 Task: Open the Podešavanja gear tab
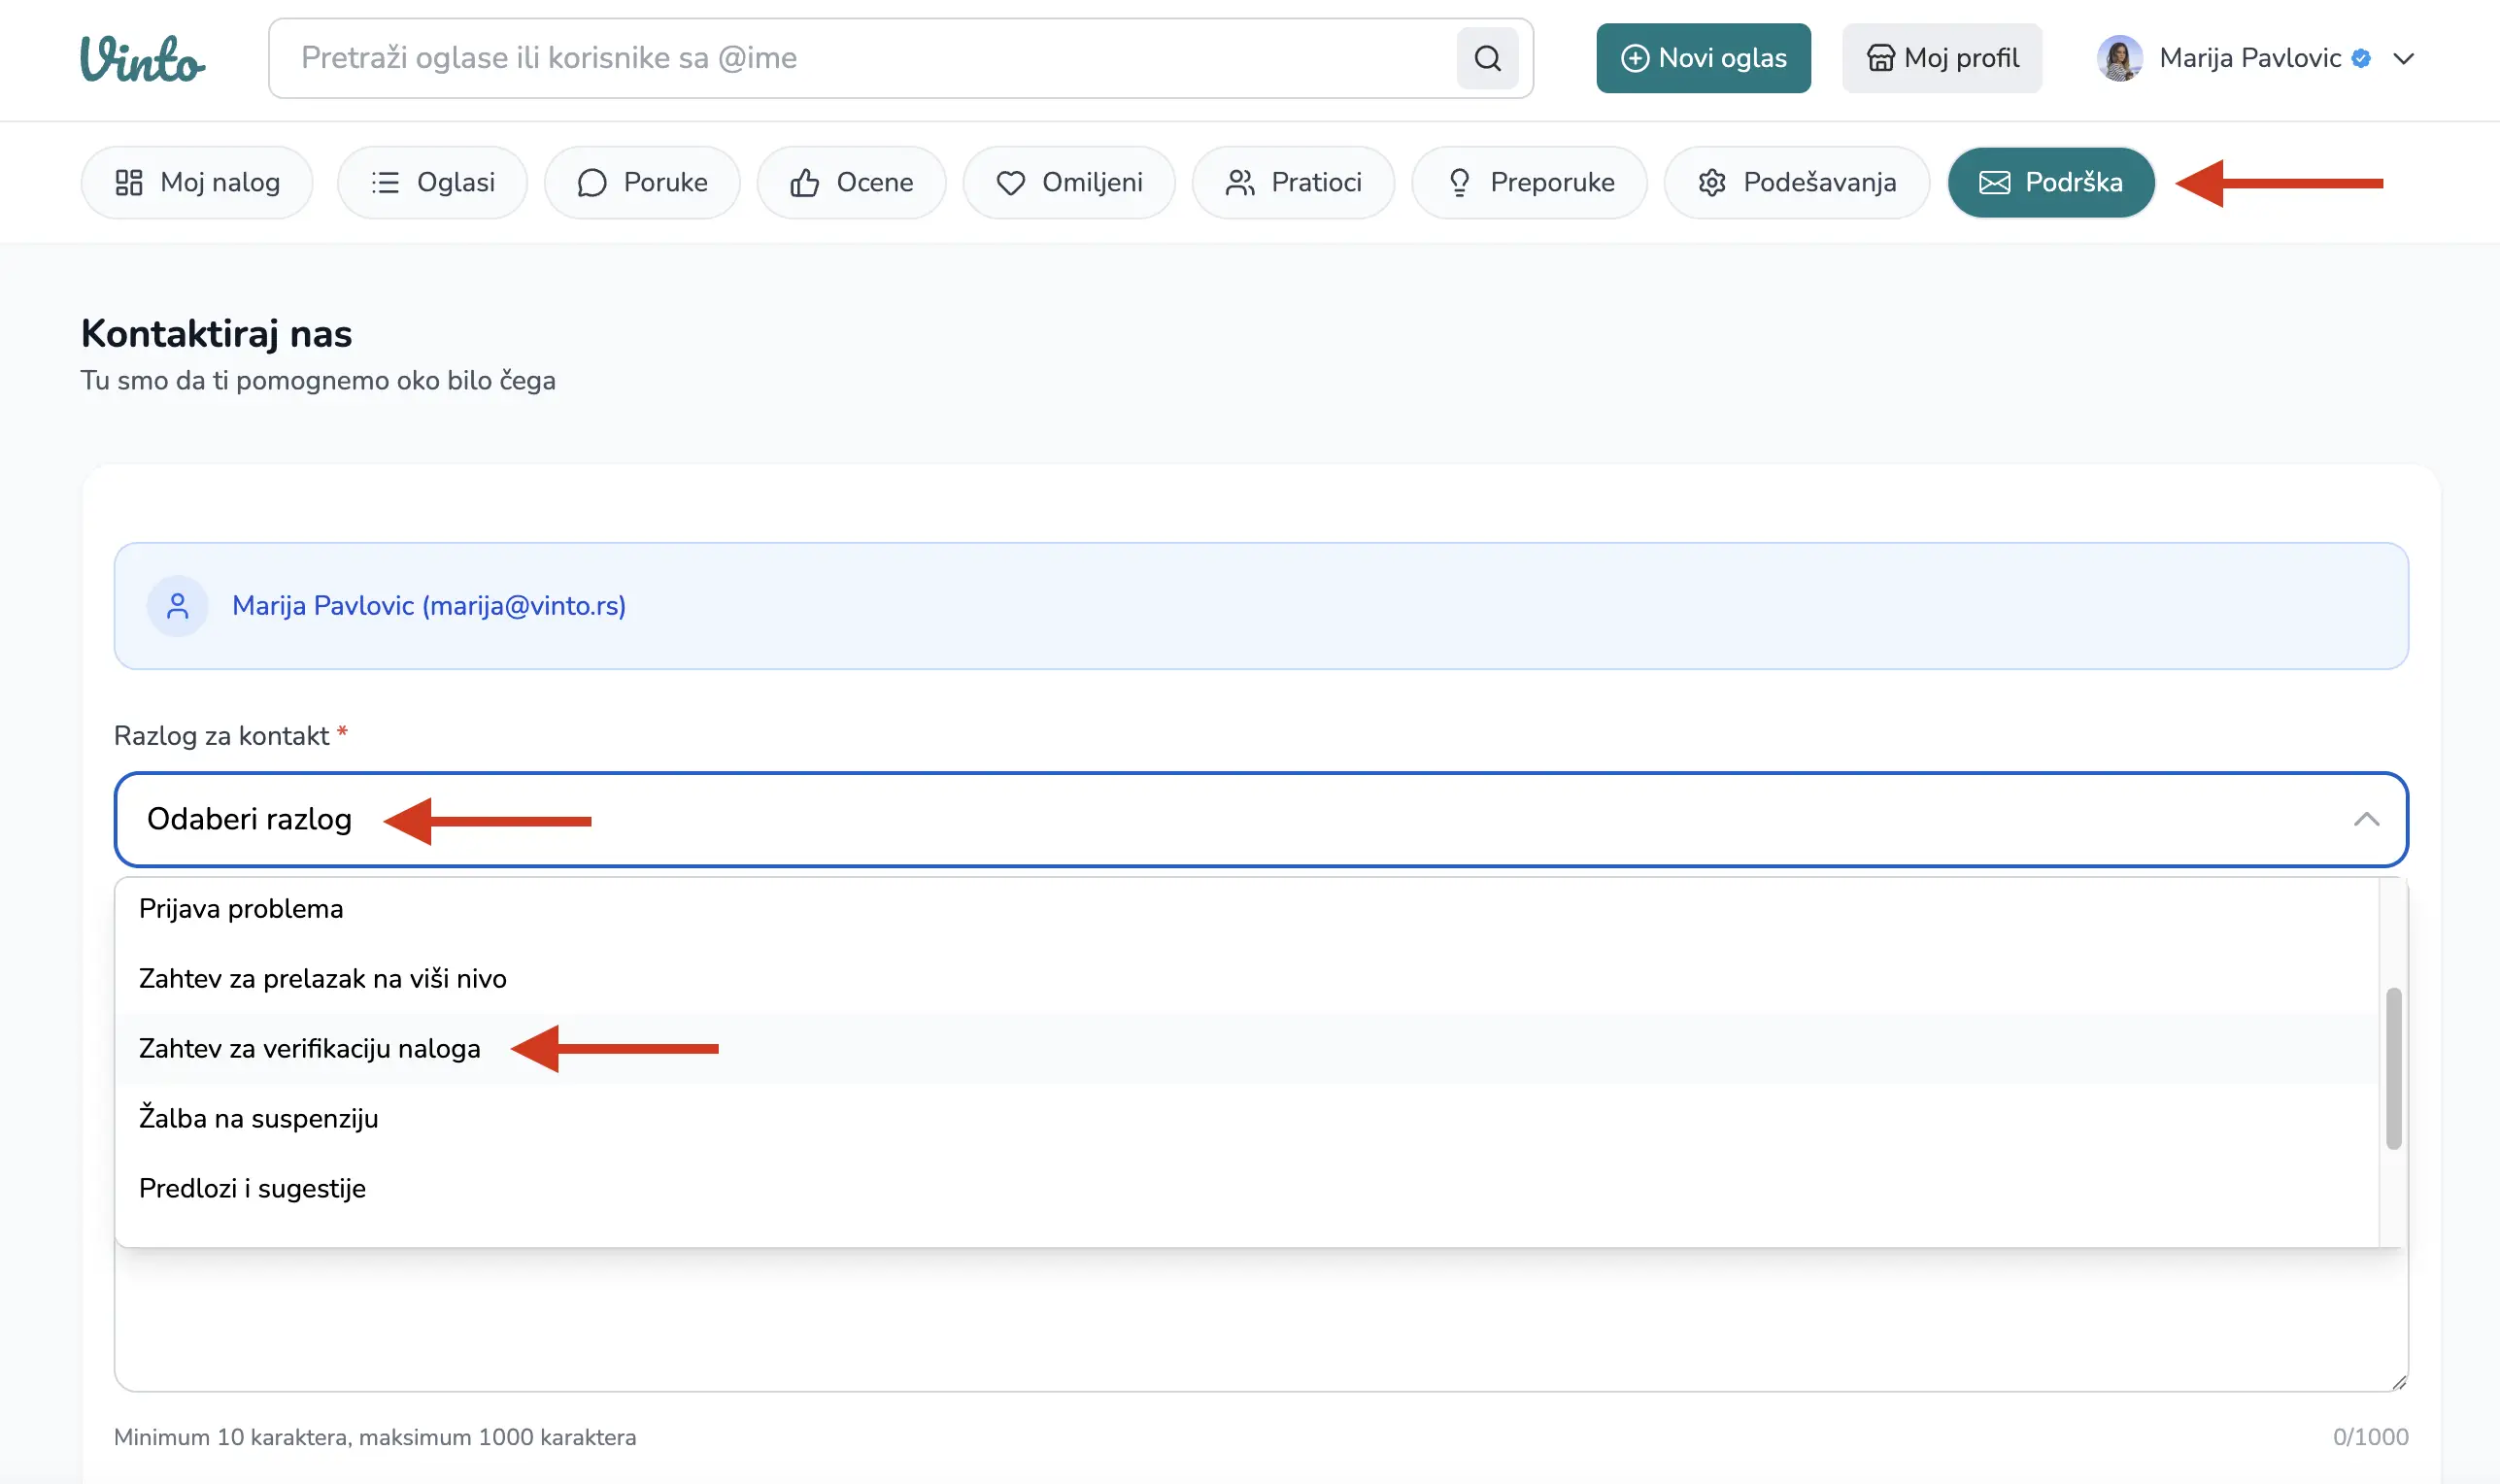(1796, 182)
